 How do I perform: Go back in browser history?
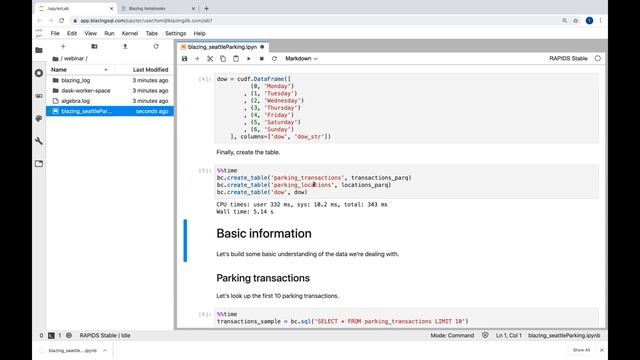40,20
